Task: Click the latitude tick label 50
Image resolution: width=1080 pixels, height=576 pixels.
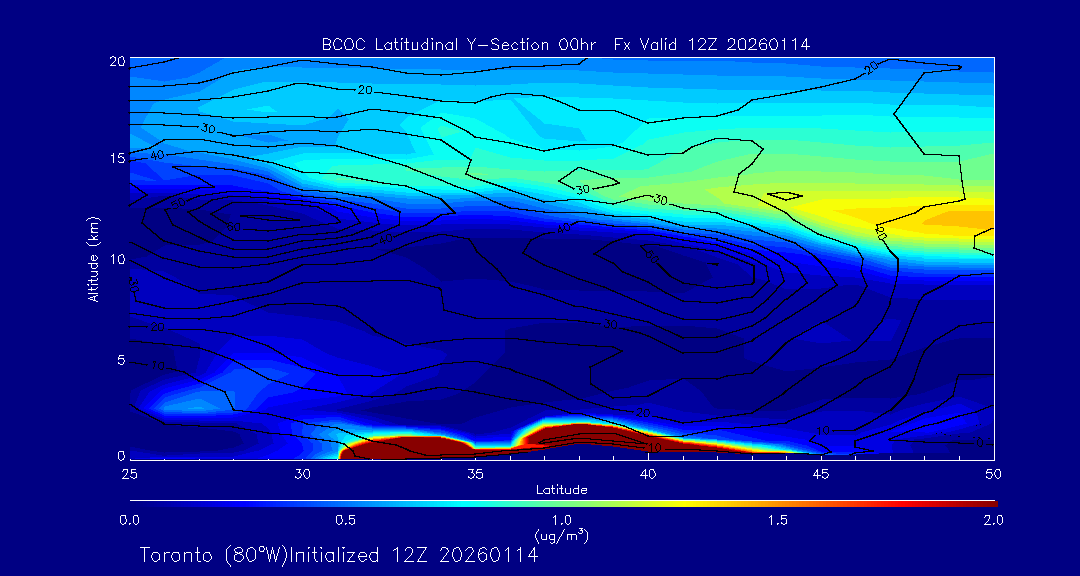Action: coord(993,474)
